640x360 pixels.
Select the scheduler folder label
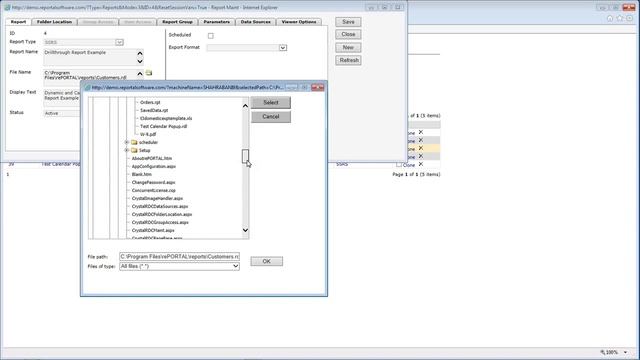coord(148,142)
